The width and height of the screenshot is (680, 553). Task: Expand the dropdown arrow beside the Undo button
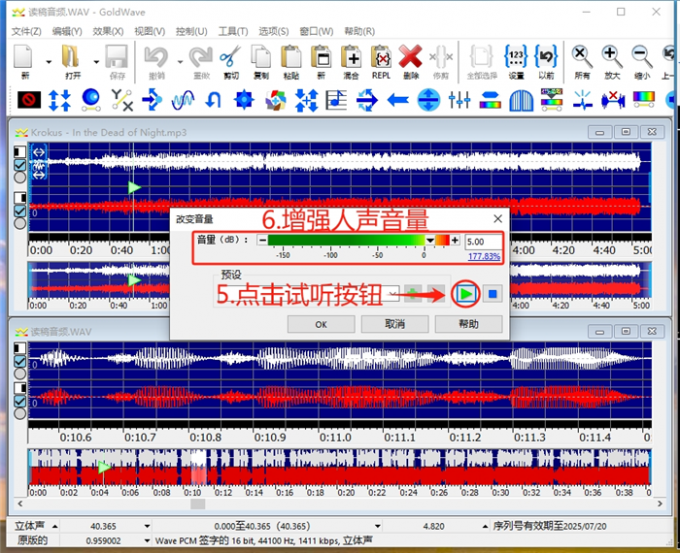(180, 62)
